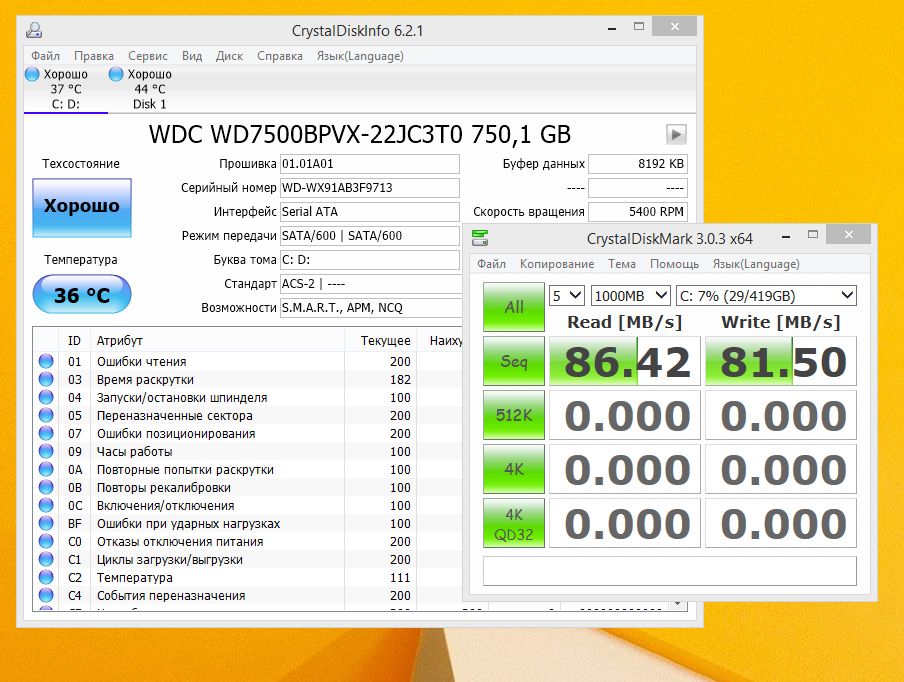The width and height of the screenshot is (904, 682).
Task: Click the Режим передачи field SATA/600
Action: click(370, 236)
